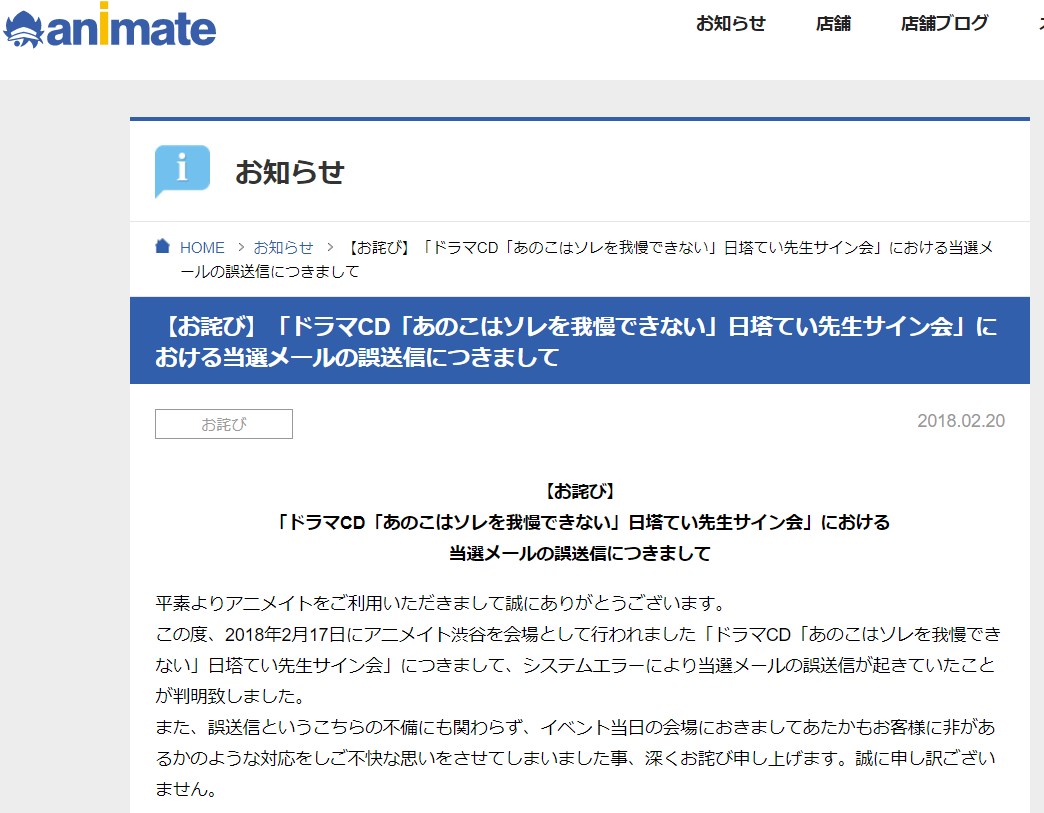Click the large お知らせ page heading
The image size is (1044, 813).
(x=289, y=172)
